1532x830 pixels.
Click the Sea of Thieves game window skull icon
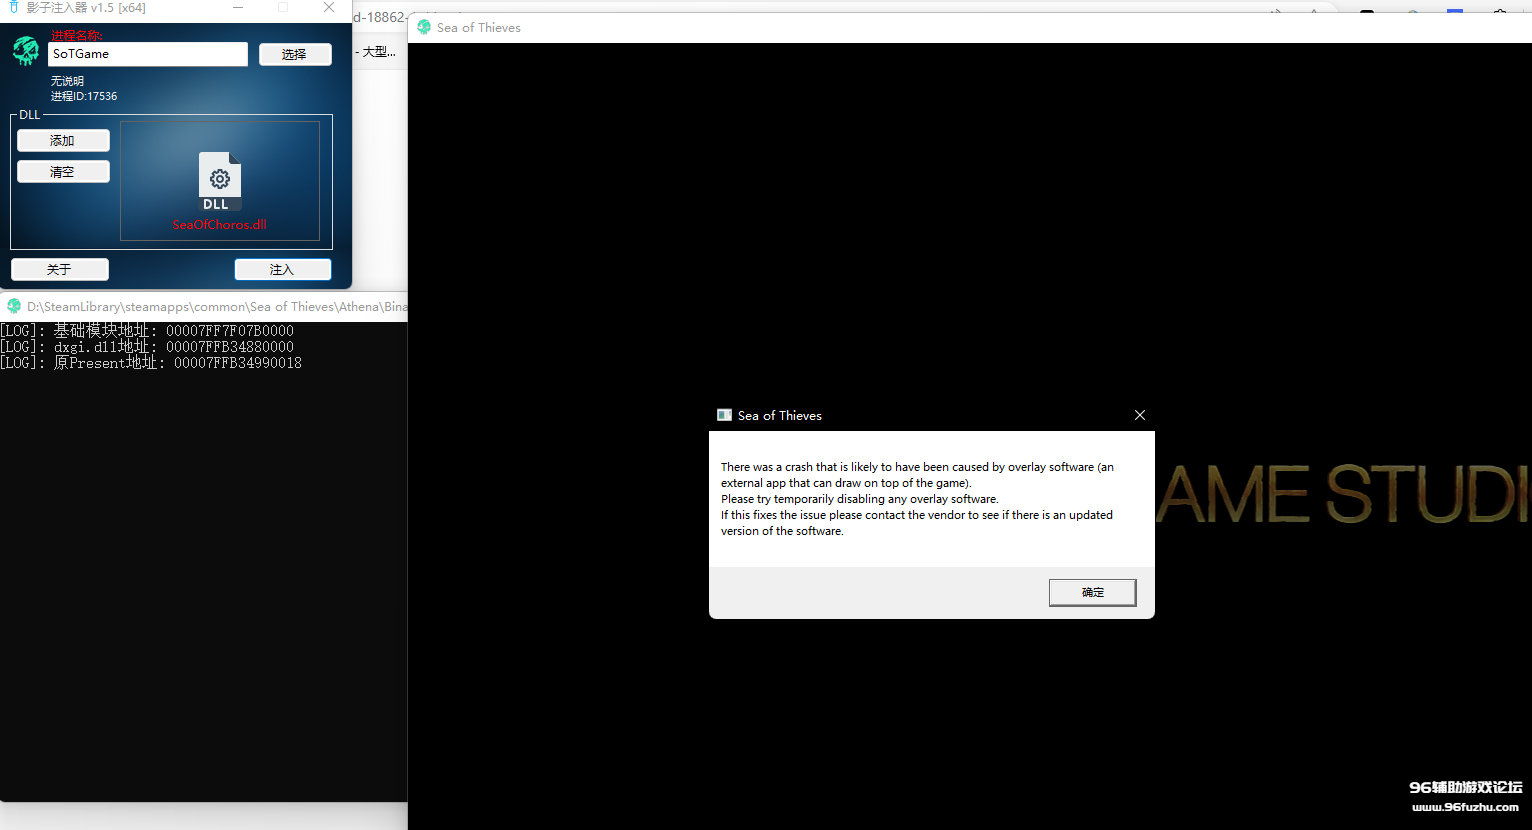click(424, 27)
